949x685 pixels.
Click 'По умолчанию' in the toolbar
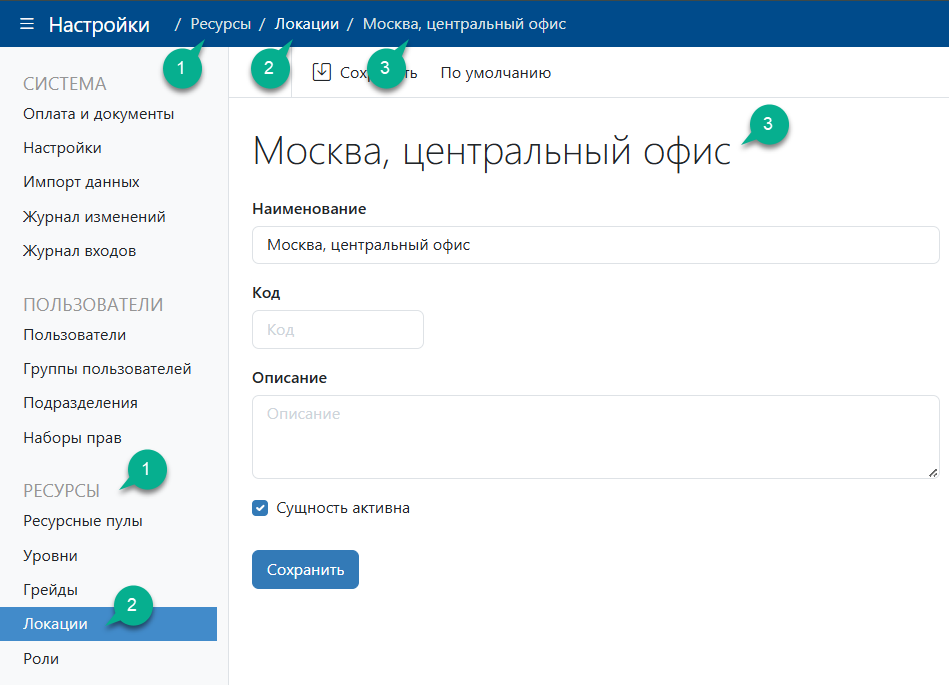click(495, 73)
